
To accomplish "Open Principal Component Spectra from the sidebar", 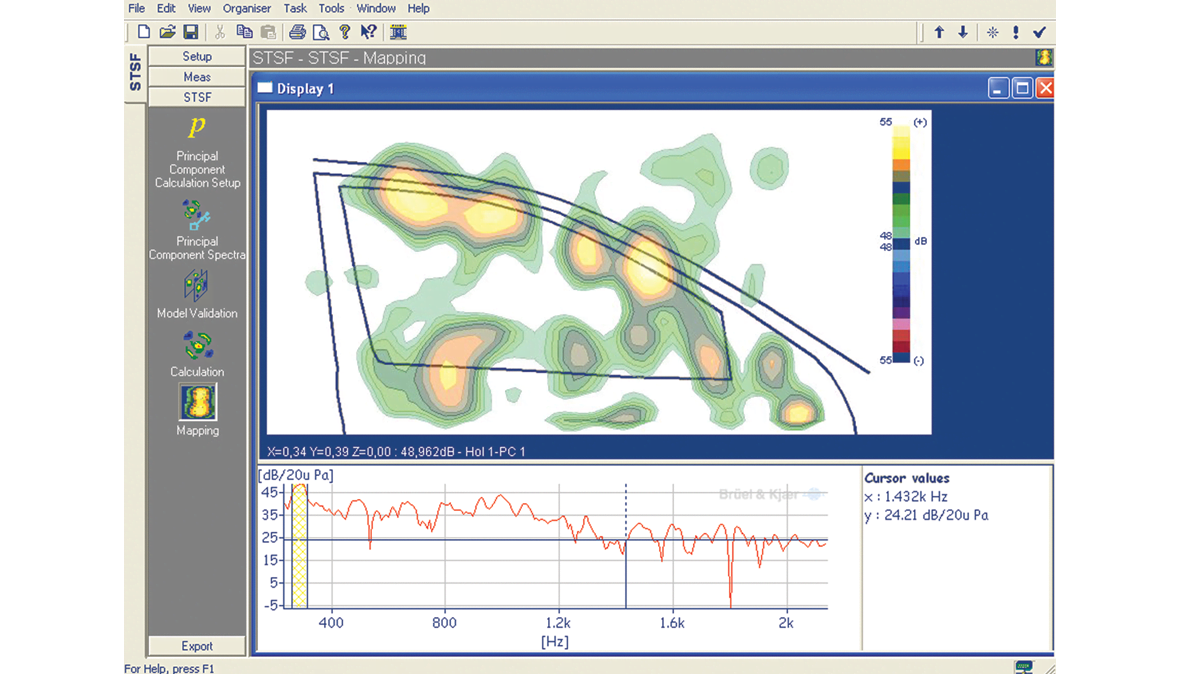I will pos(197,214).
